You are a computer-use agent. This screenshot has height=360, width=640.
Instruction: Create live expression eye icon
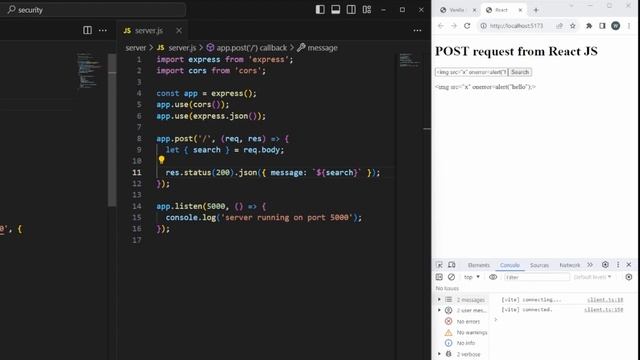[493, 277]
